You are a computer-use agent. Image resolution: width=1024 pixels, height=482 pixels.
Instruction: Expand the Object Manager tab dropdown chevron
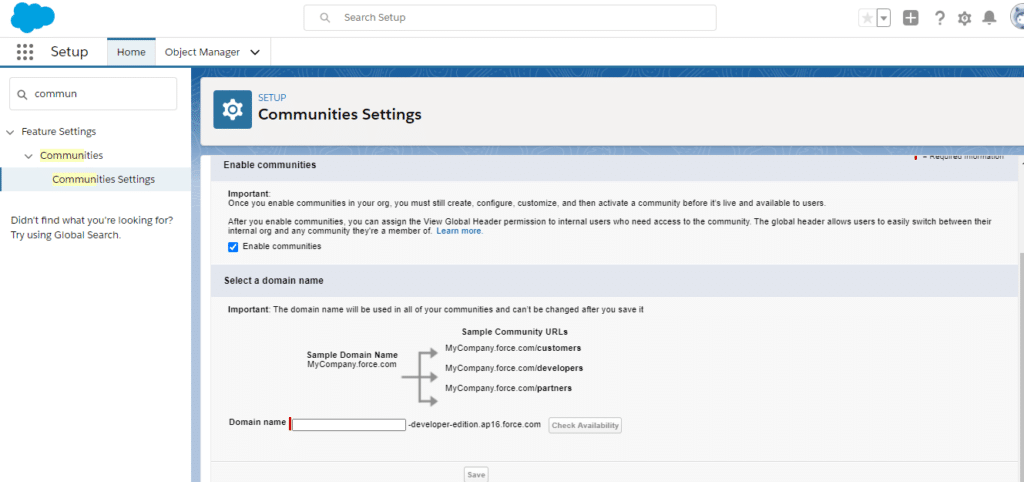pos(255,52)
